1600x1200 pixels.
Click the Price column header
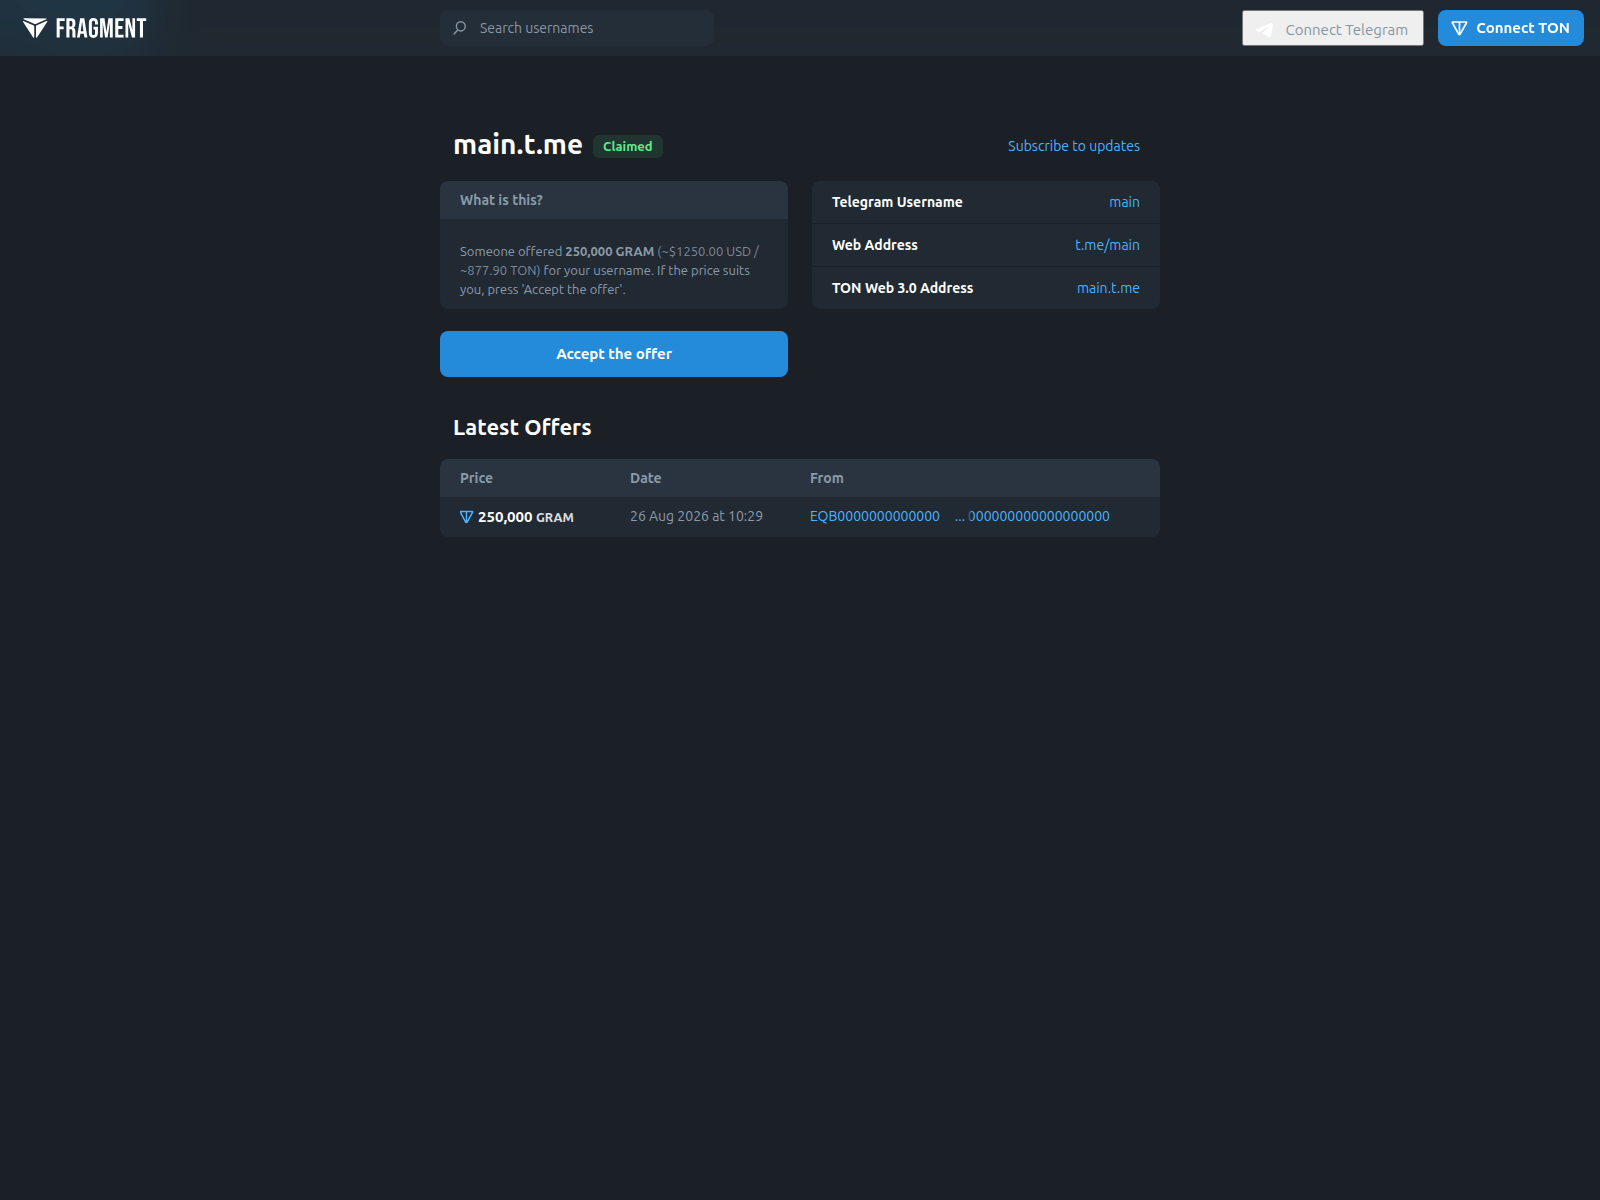coord(476,478)
